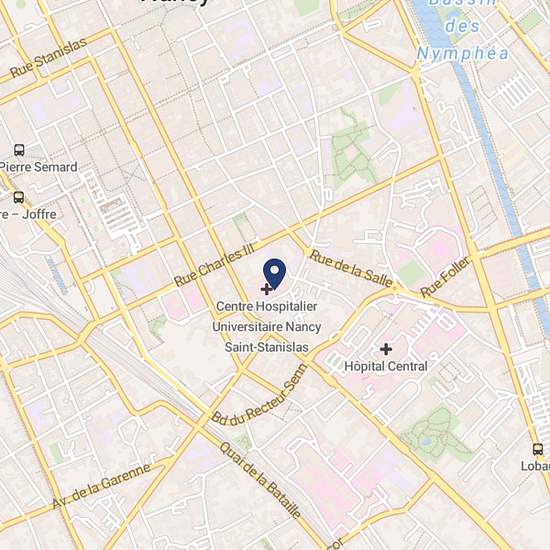Click the dark blue location pin marker
Screen dimensions: 550x550
pos(274,274)
